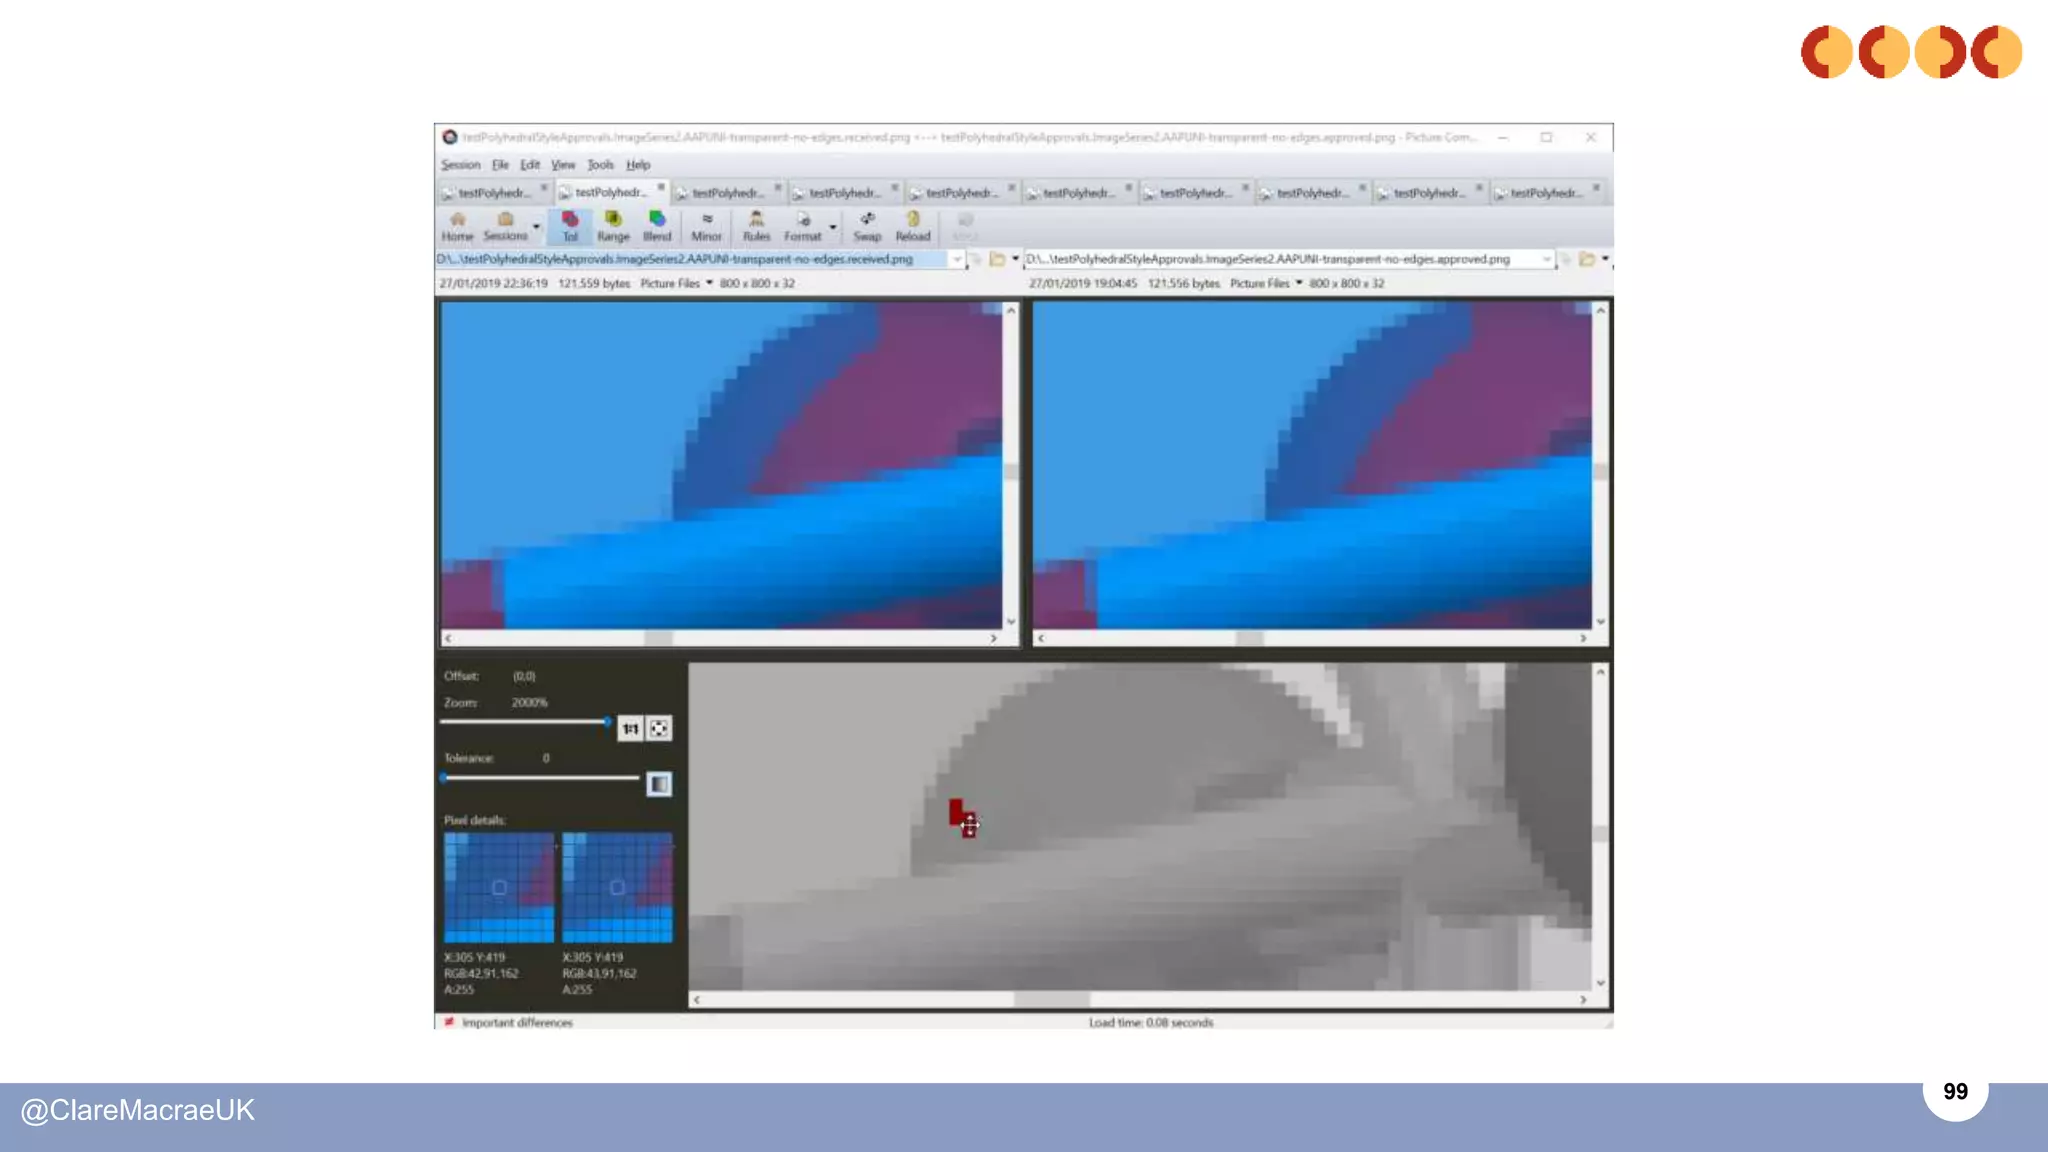Open the Sessions toolbar button
This screenshot has height=1152, width=2048.
coord(505,226)
